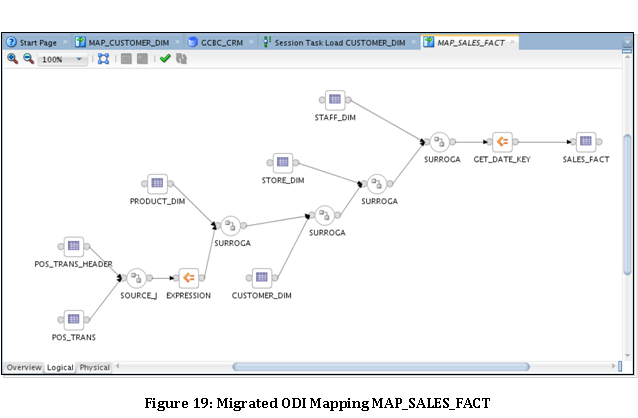Image resolution: width=638 pixels, height=418 pixels.
Task: Click the GET_DATE_KEY label text
Action: point(502,159)
